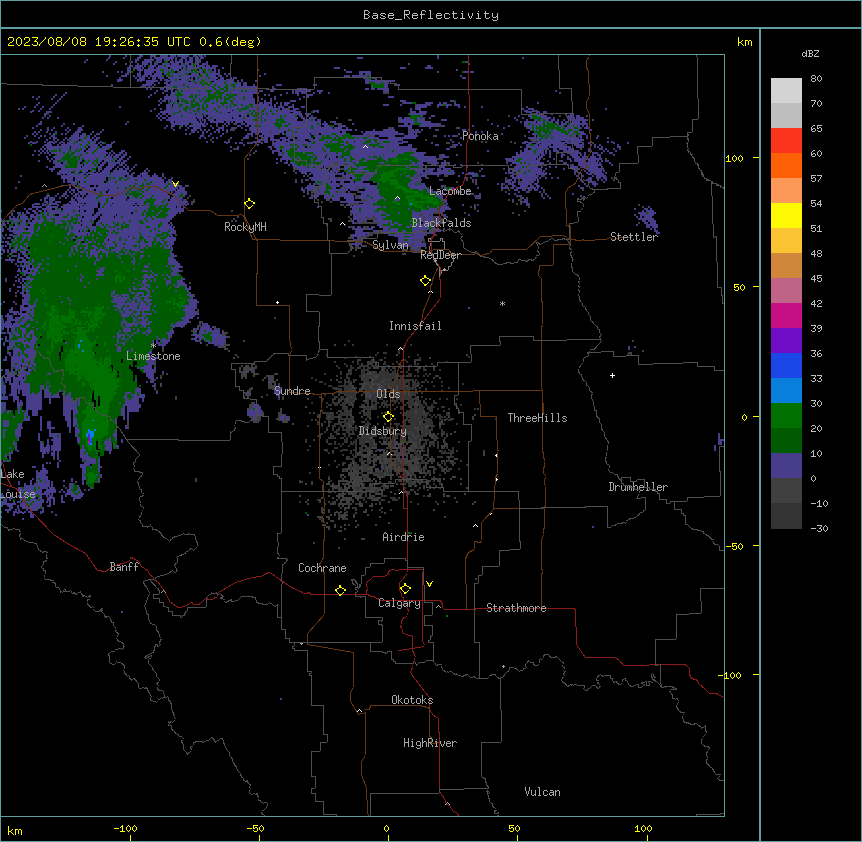Image resolution: width=862 pixels, height=842 pixels.
Task: Click the yellow 54-51 dBZ legend swatch
Action: coord(786,216)
